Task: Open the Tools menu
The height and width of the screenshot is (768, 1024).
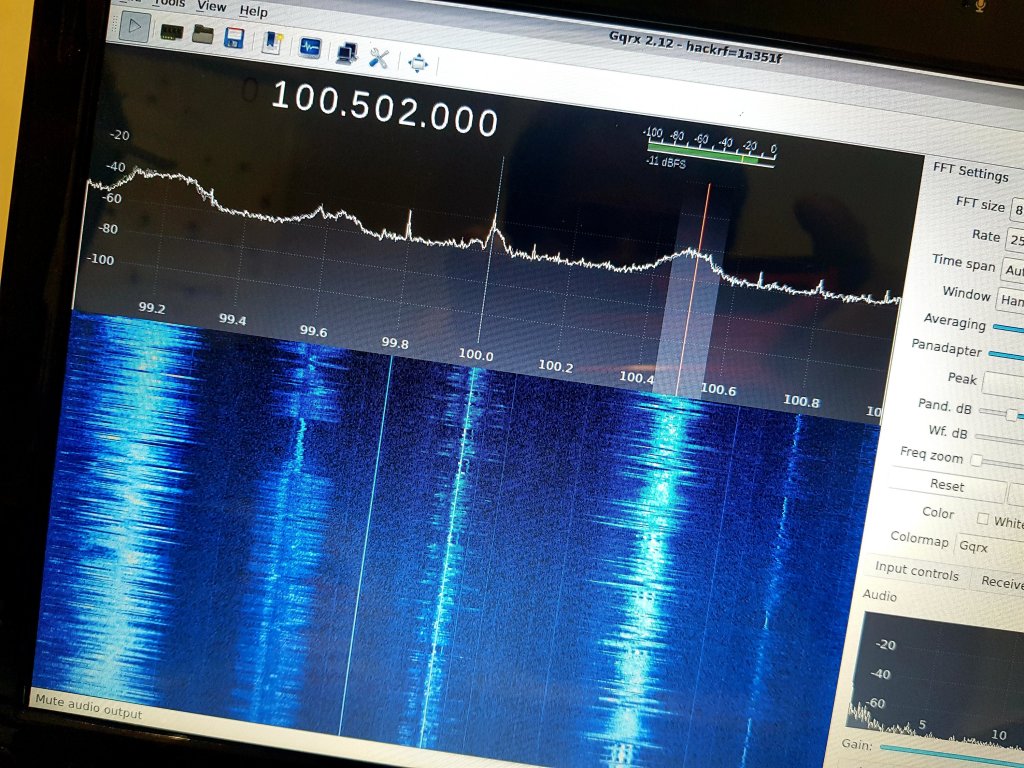Action: pyautogui.click(x=169, y=3)
